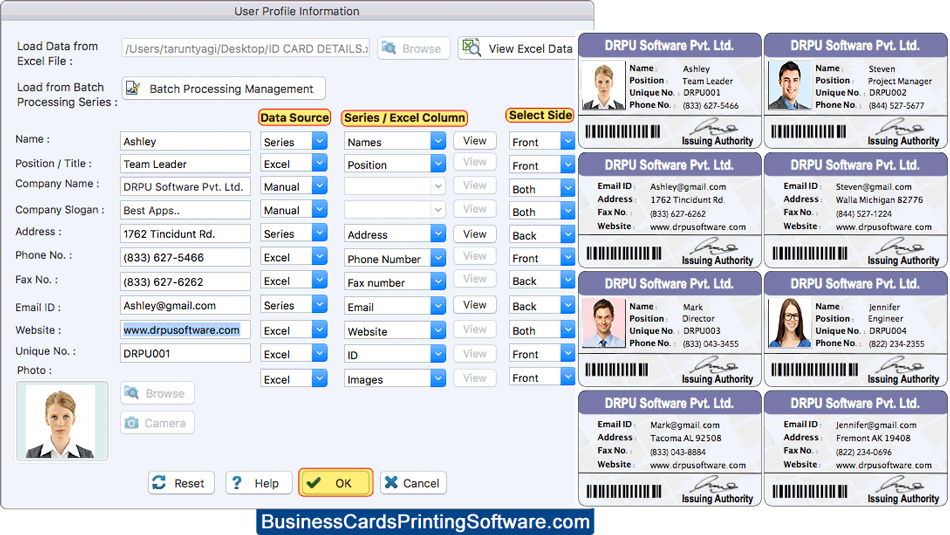Confirm with the OK button
The width and height of the screenshot is (950, 535).
336,483
